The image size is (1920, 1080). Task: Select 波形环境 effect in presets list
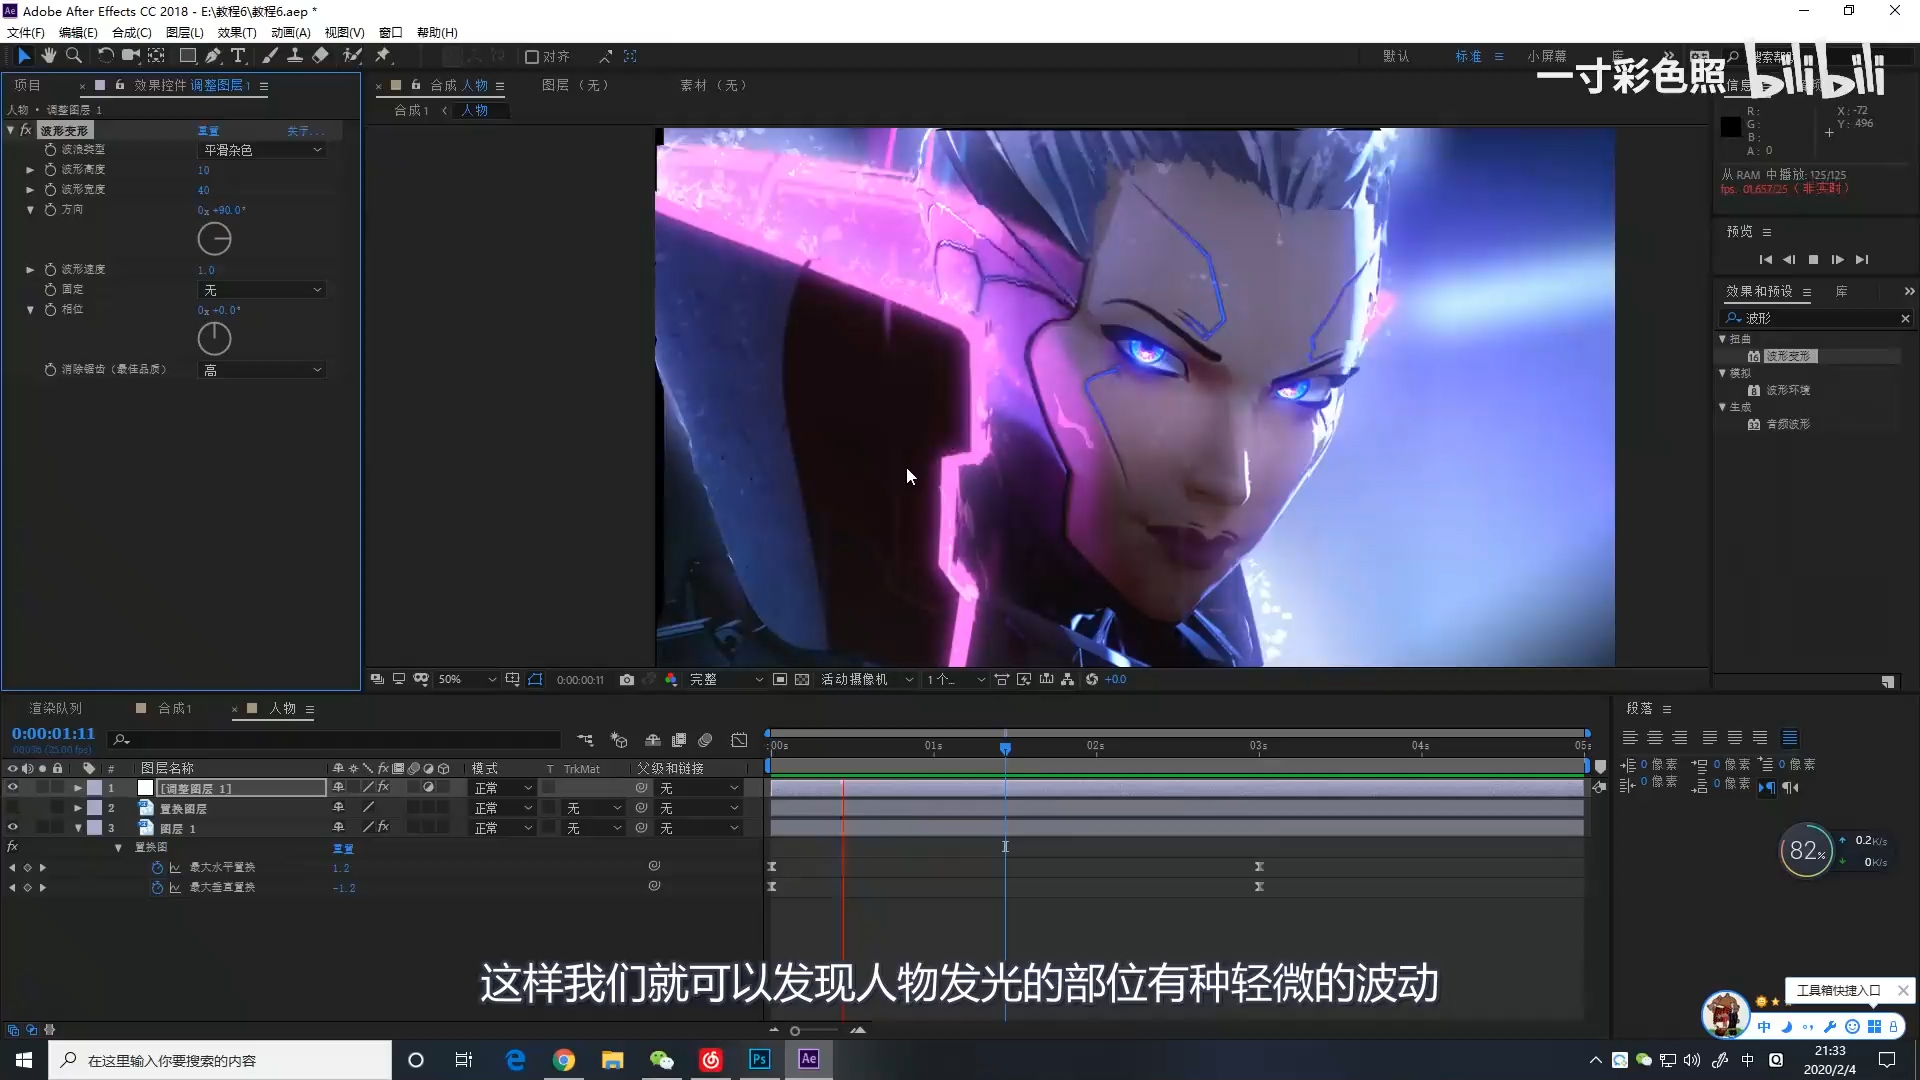(x=1788, y=390)
